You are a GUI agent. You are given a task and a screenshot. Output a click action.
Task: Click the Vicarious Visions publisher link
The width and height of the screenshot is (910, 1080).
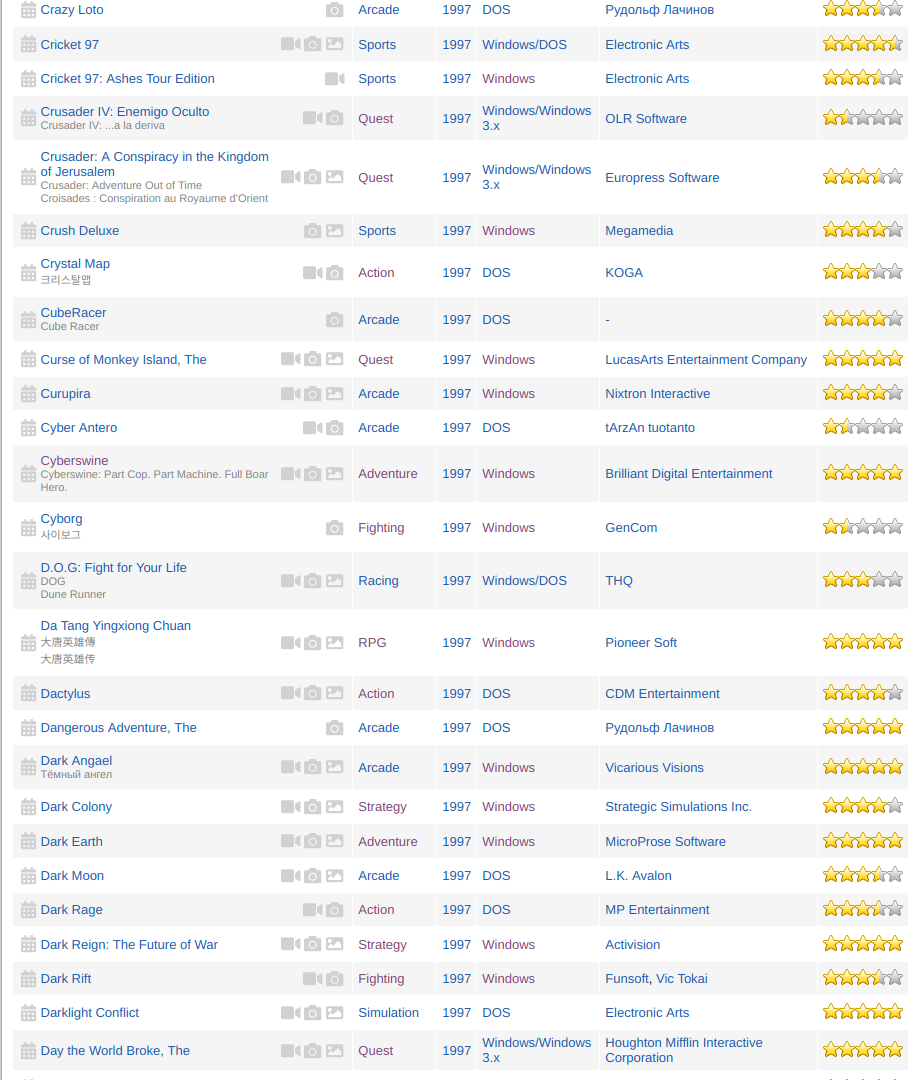(654, 767)
